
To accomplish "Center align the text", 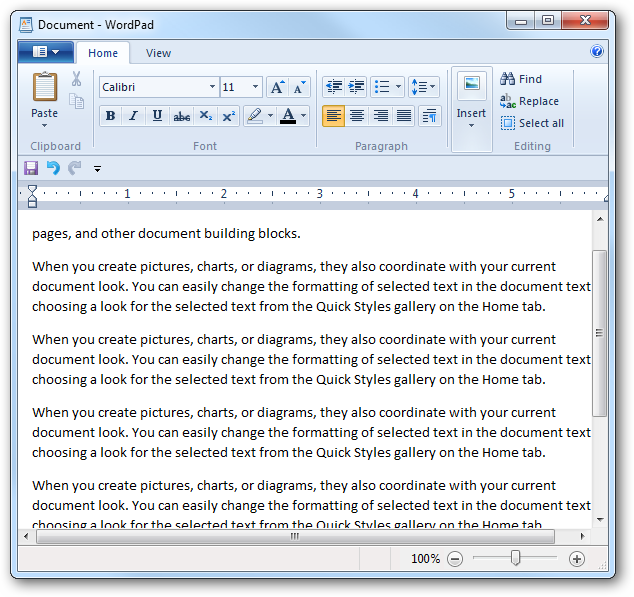I will coord(357,116).
